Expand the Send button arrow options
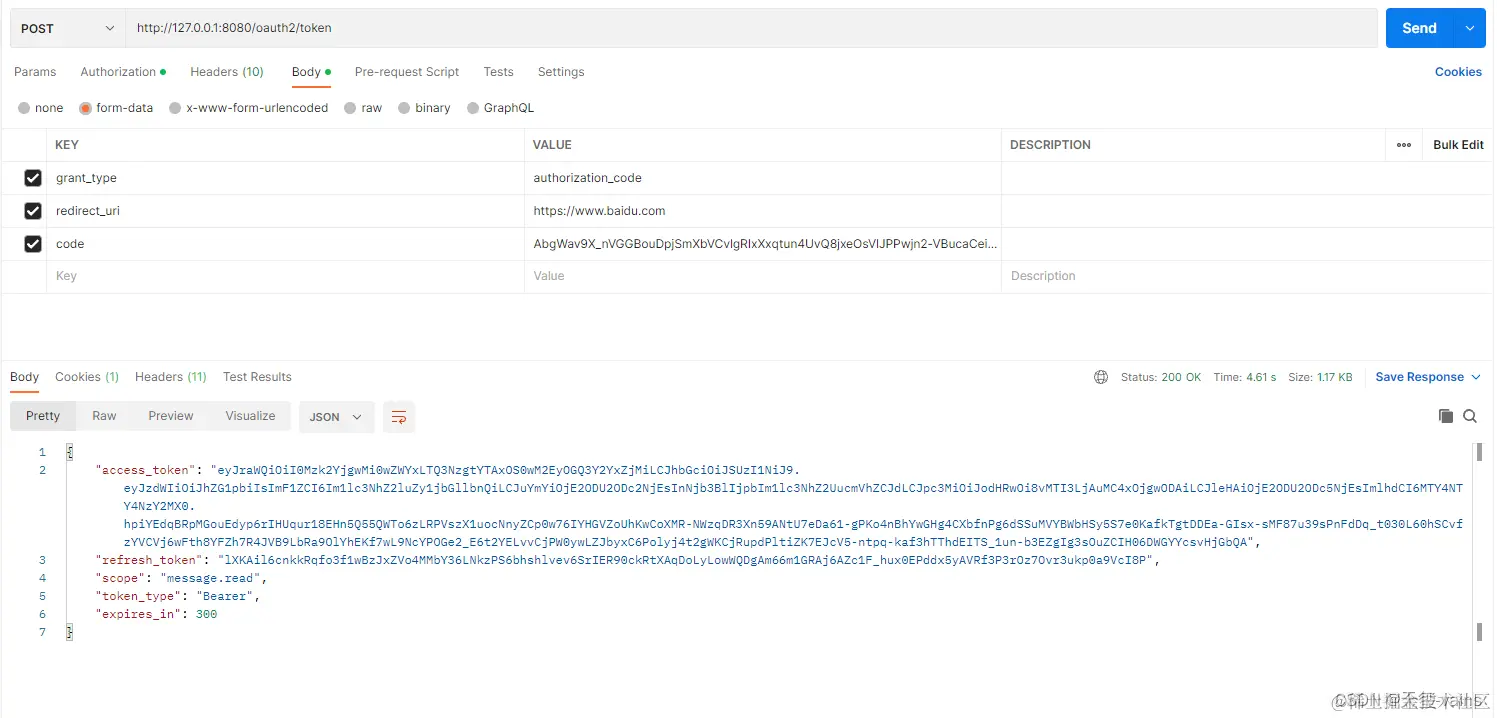1497x718 pixels. [1470, 28]
